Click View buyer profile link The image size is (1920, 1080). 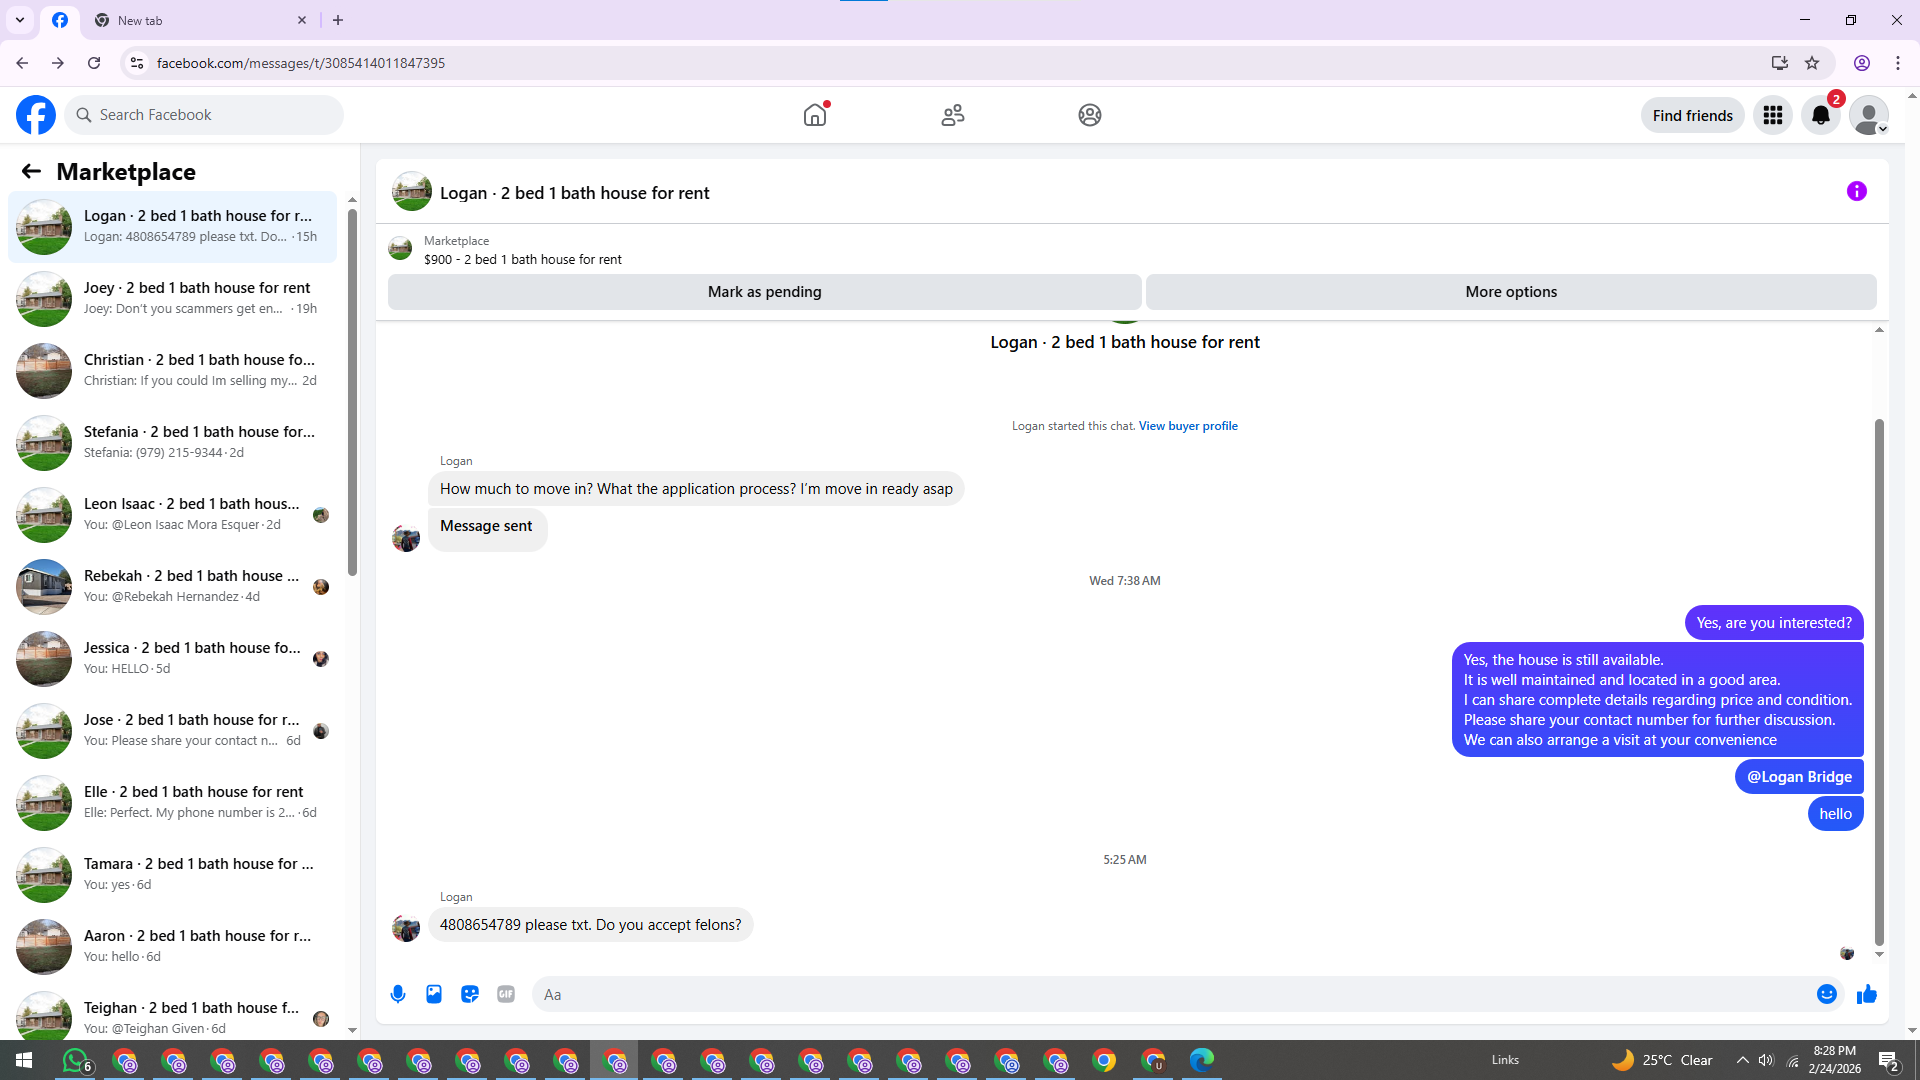pos(1187,426)
